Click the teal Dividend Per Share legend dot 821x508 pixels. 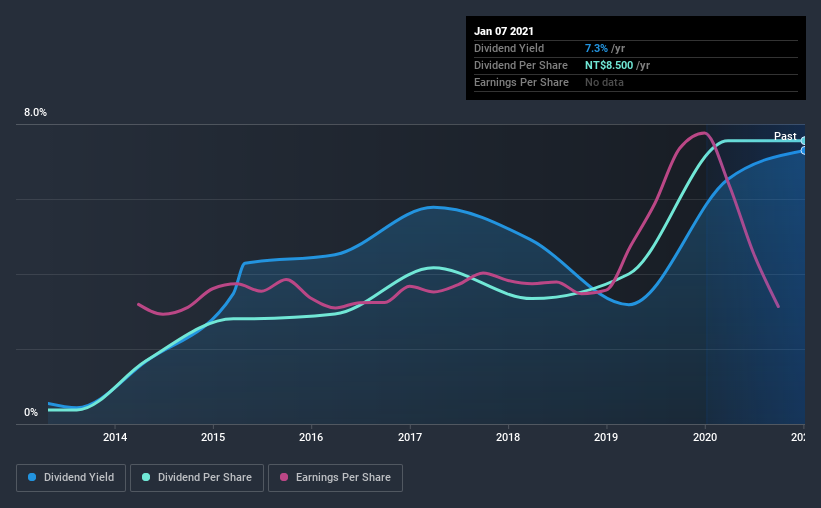(146, 477)
